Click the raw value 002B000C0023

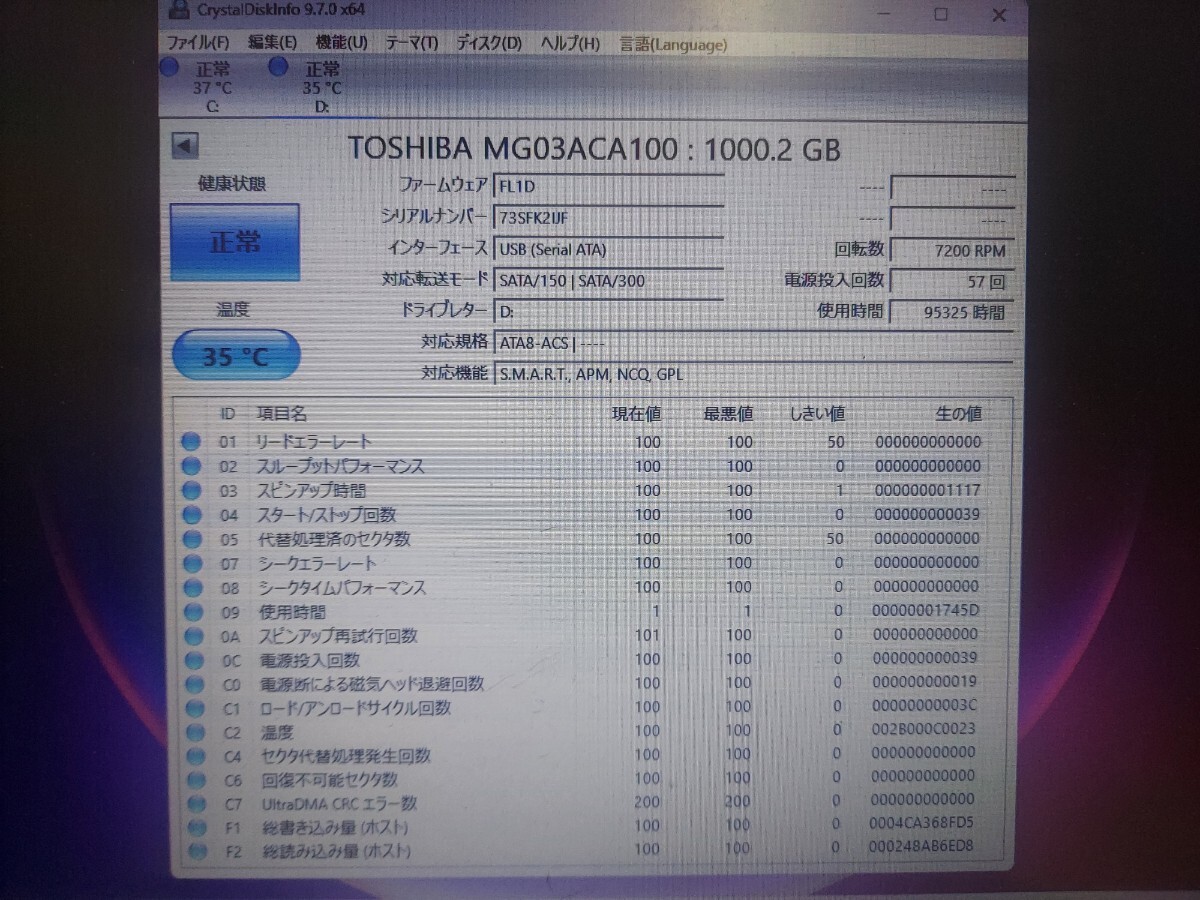(923, 731)
